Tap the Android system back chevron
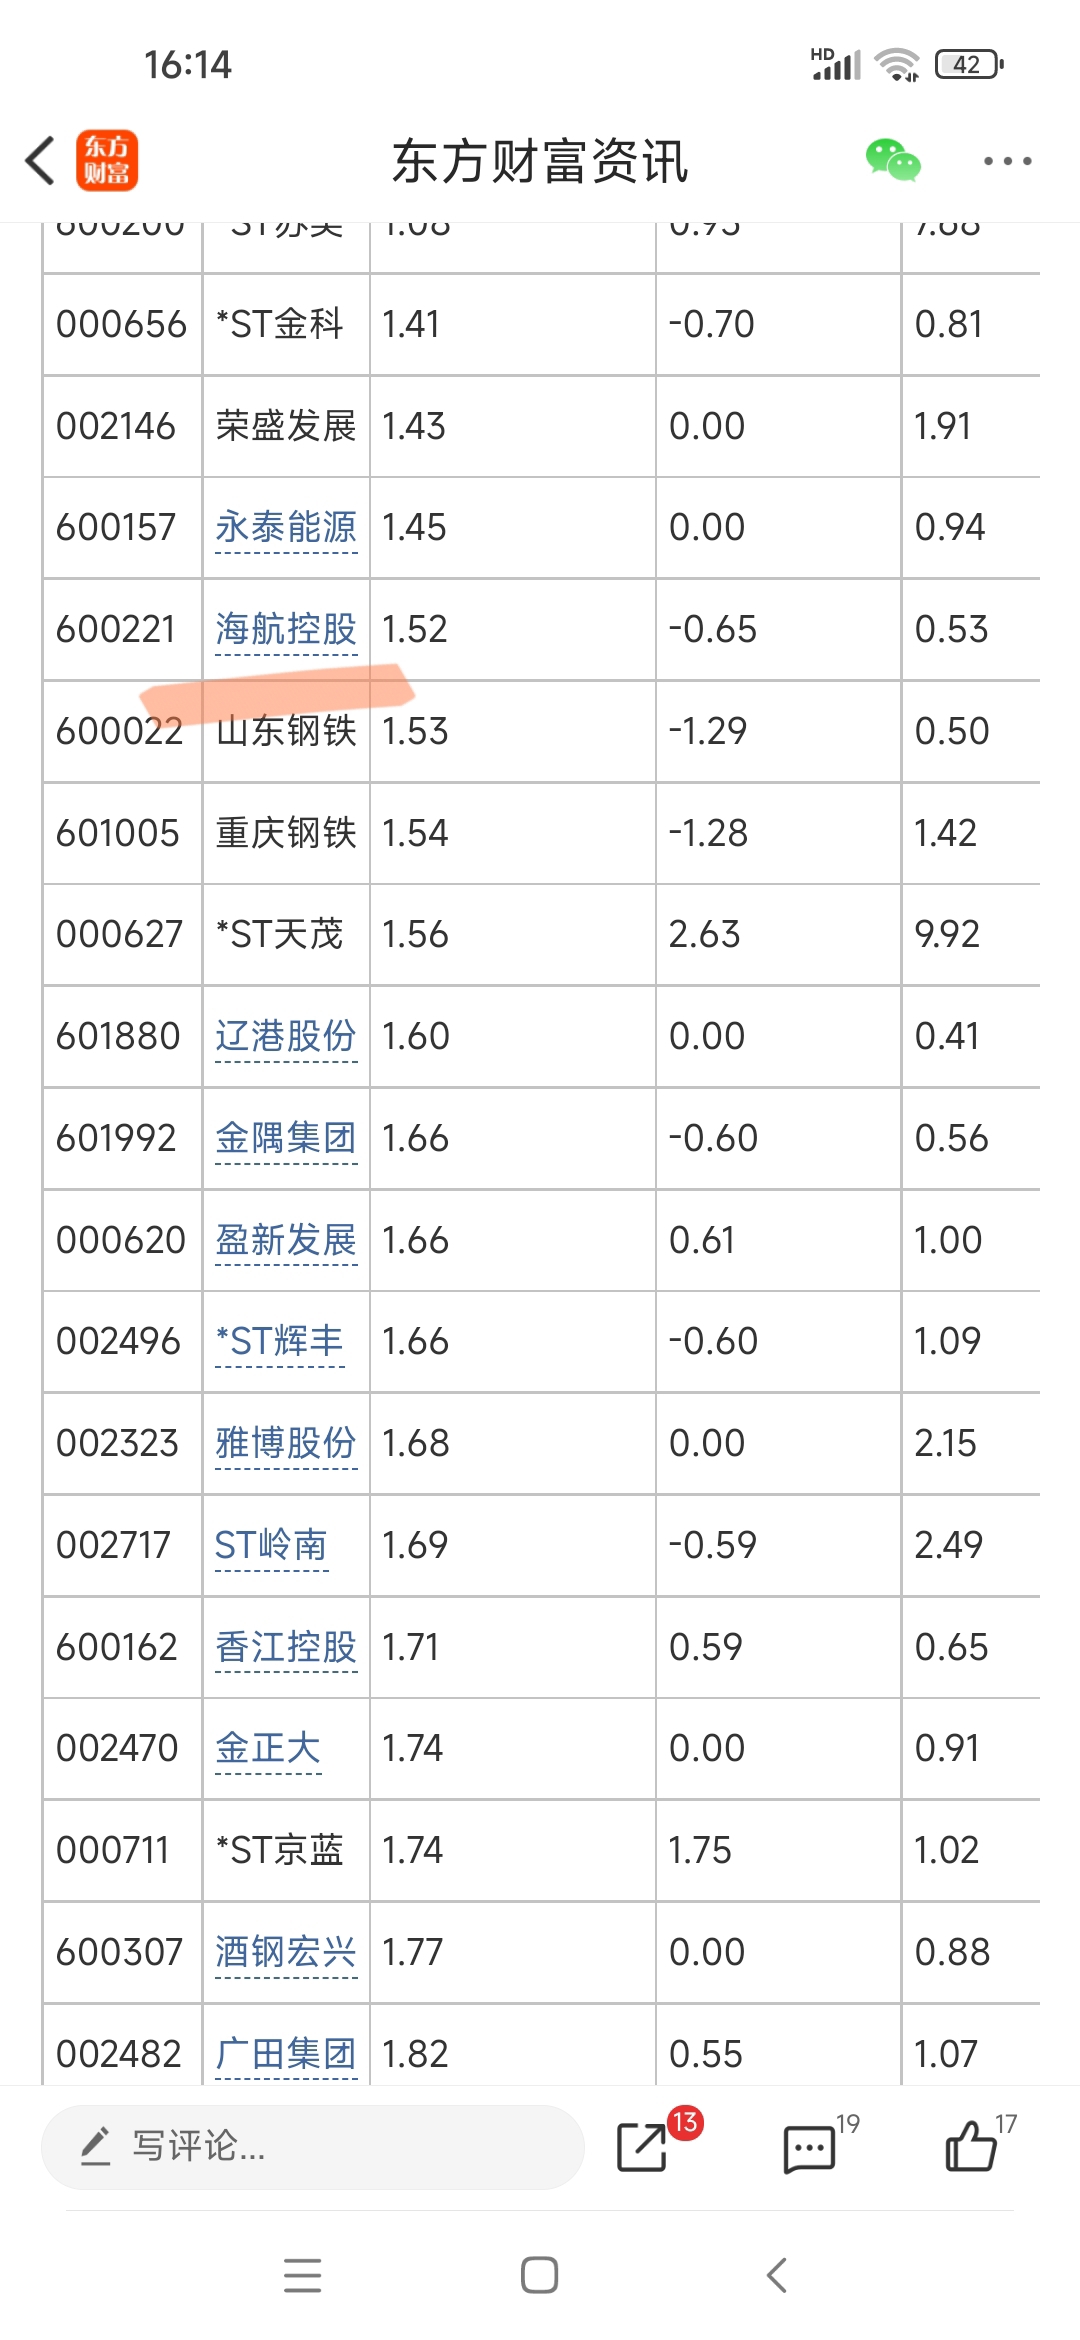1080x2340 pixels. pos(777,2275)
